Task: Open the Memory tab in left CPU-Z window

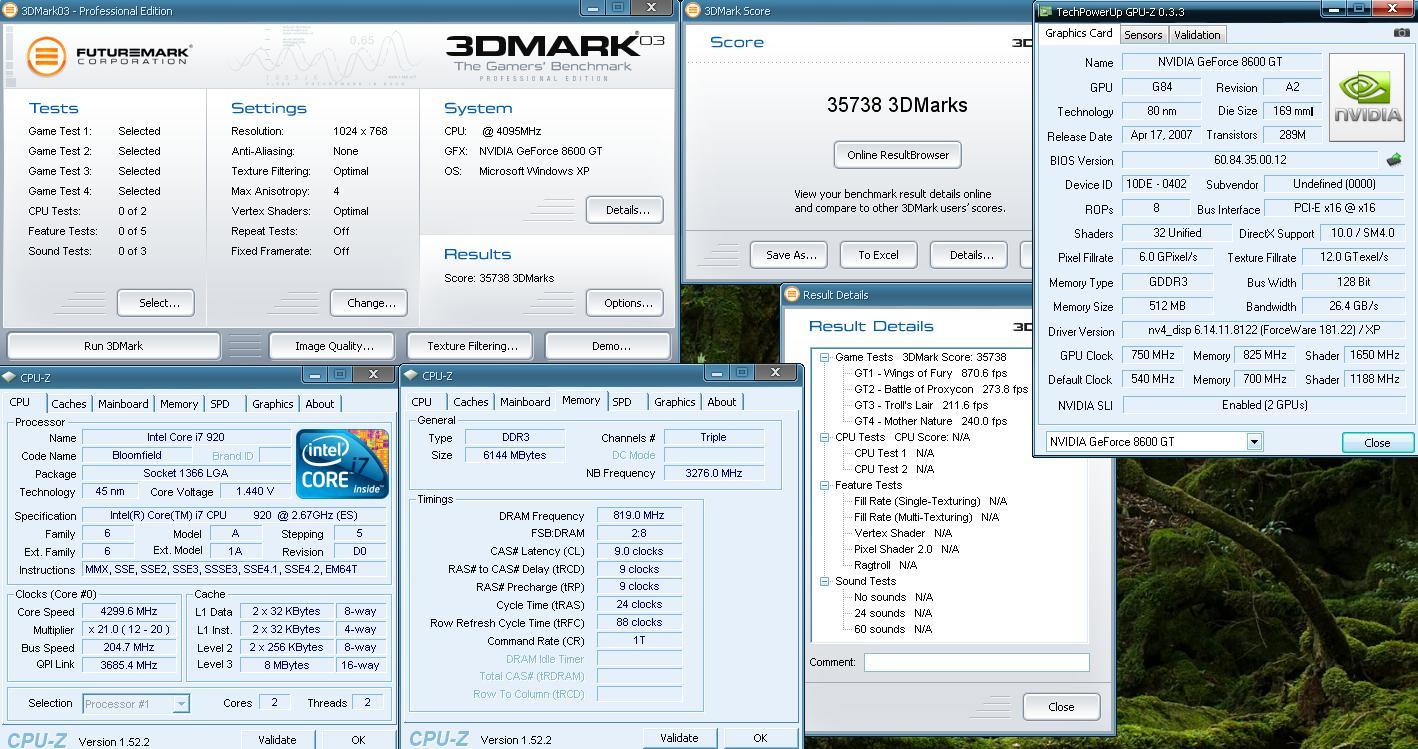Action: tap(179, 404)
